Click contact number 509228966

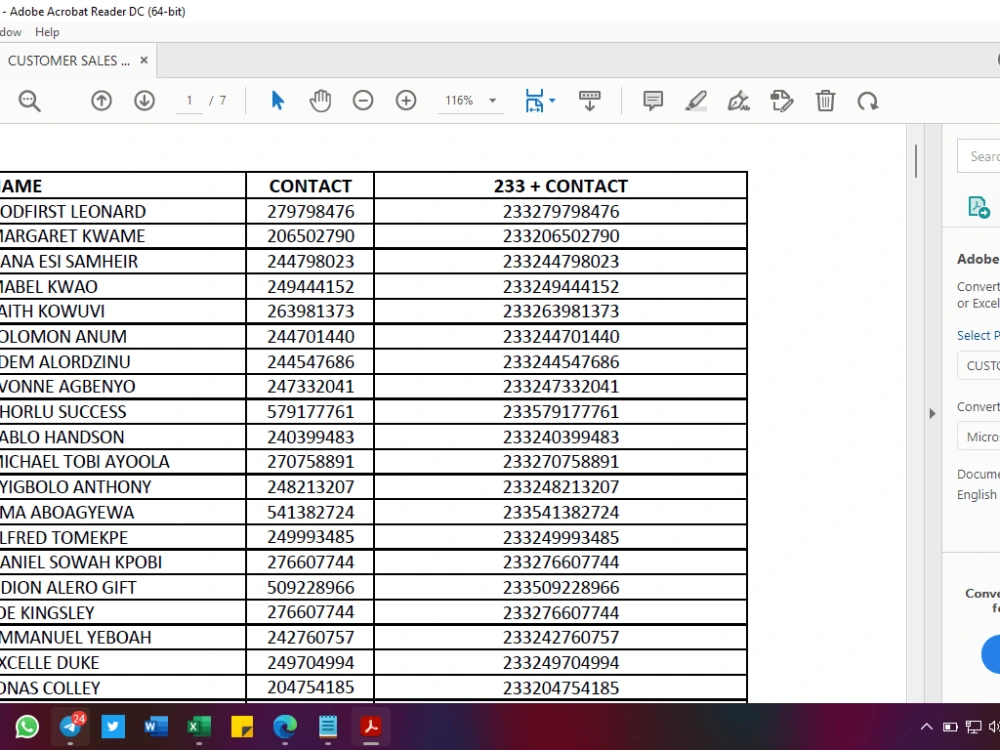(x=311, y=587)
